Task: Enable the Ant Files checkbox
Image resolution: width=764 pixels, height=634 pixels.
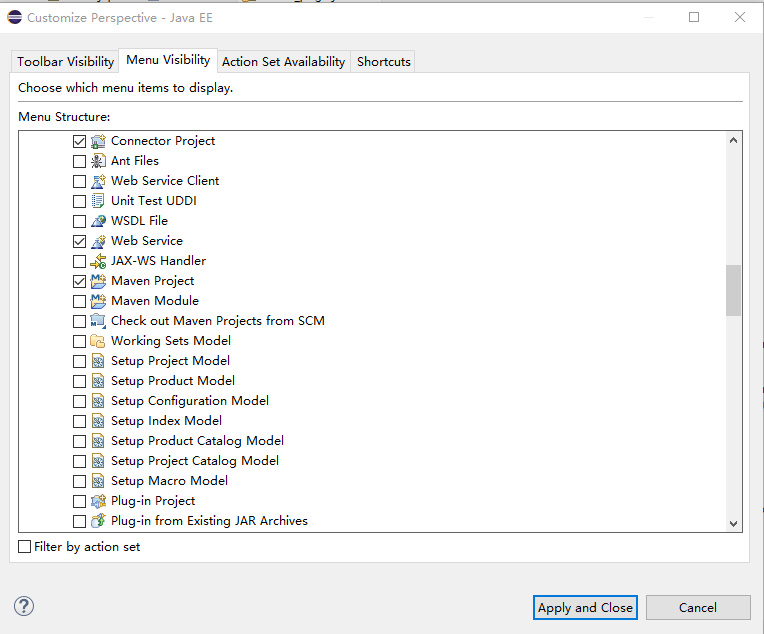Action: pyautogui.click(x=79, y=161)
